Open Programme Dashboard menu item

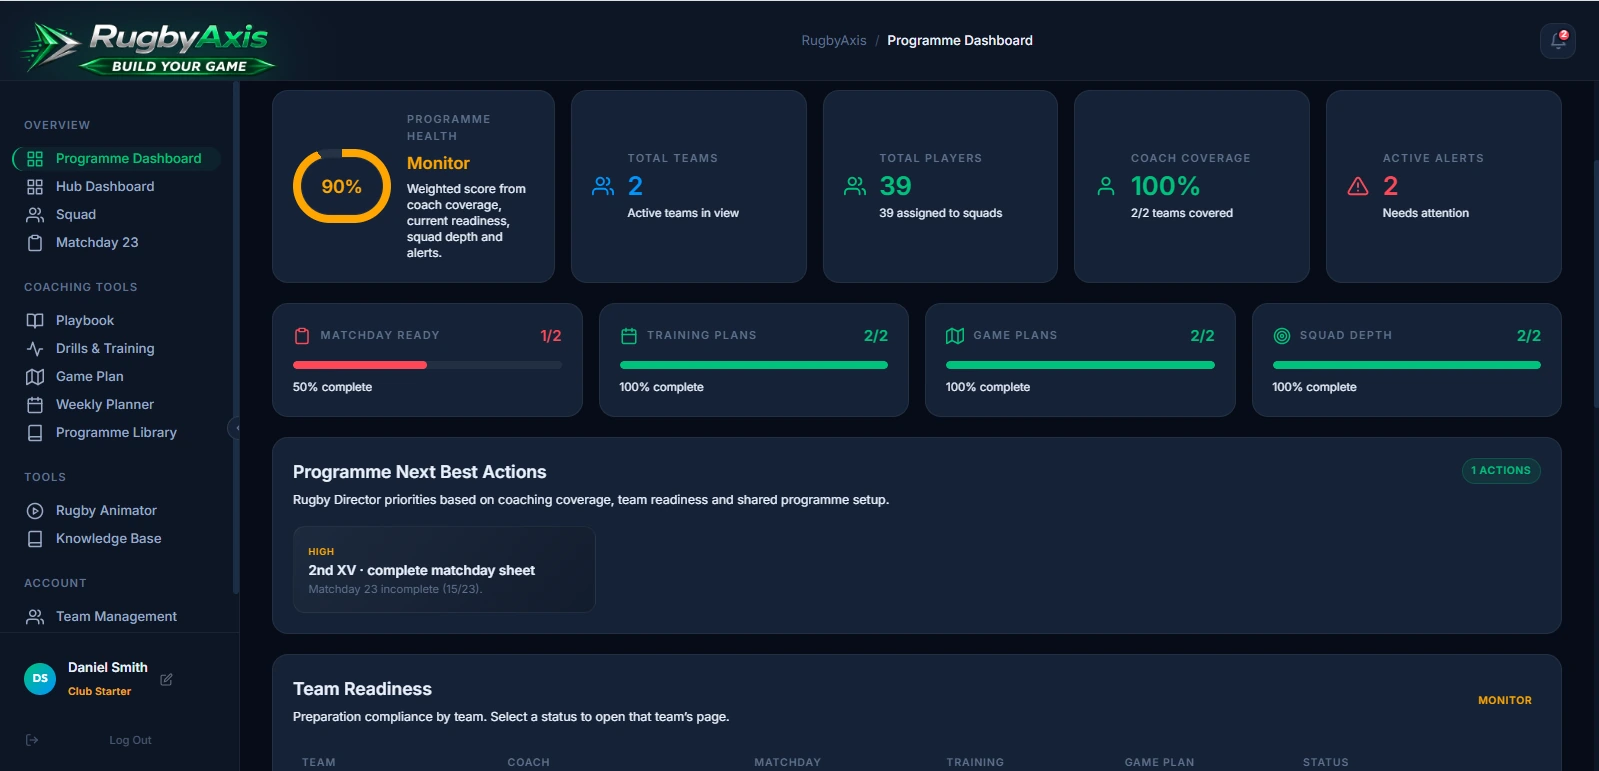tap(117, 159)
